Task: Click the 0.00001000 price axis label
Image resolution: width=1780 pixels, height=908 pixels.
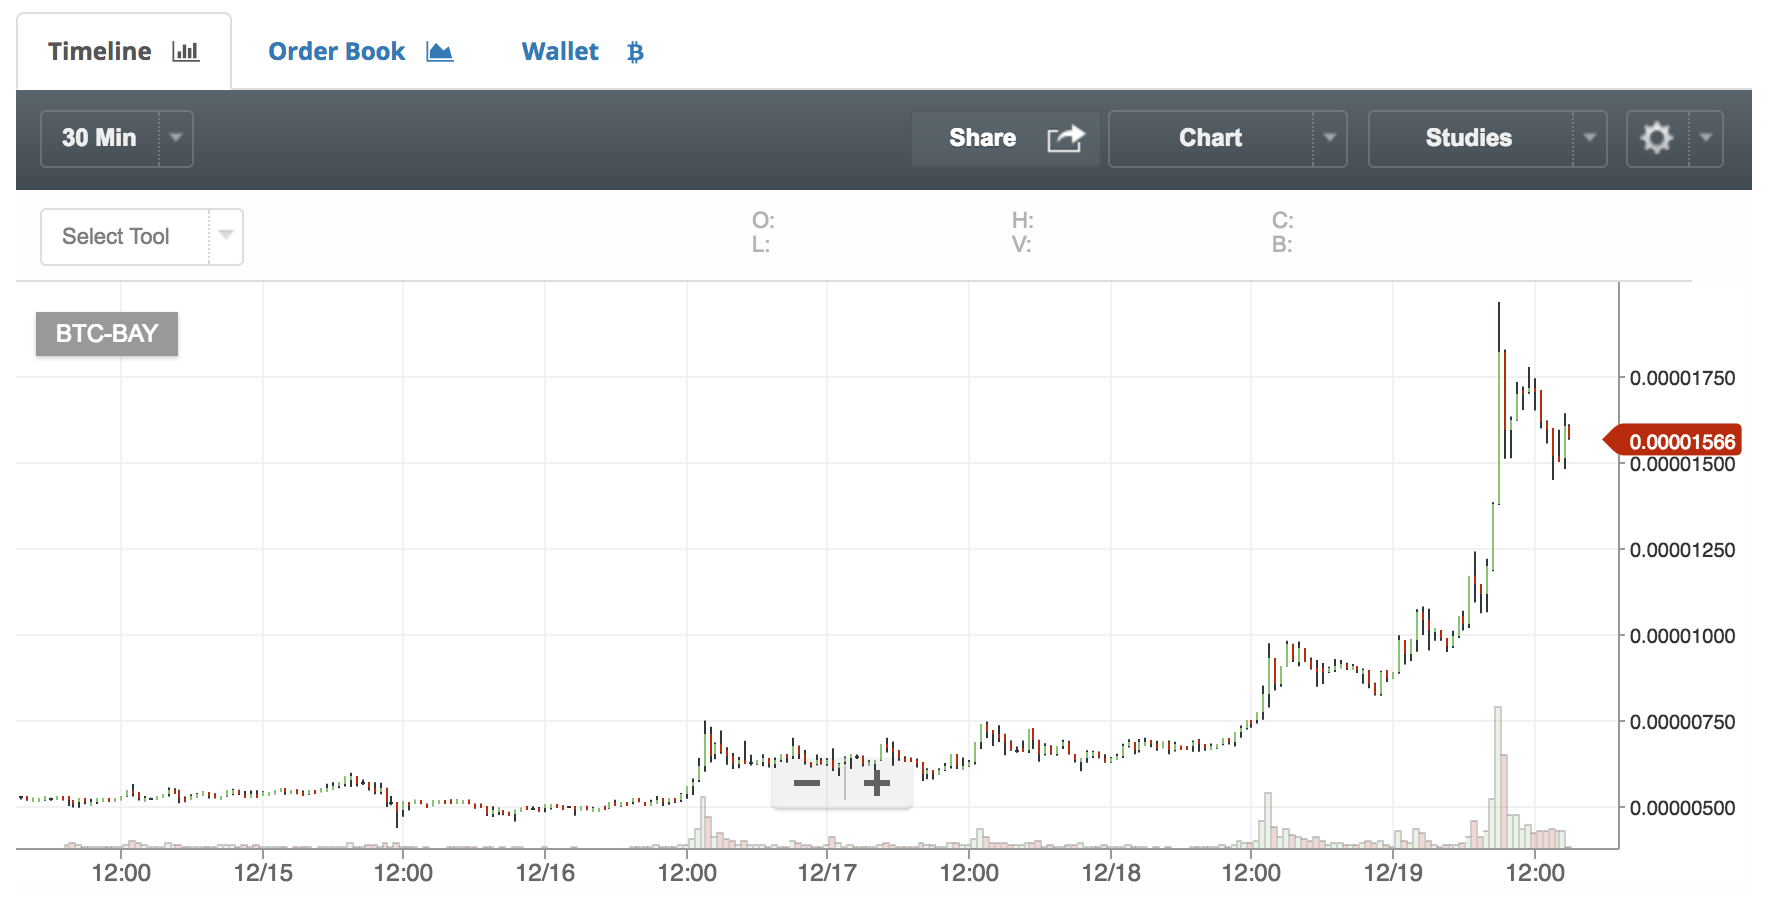Action: pyautogui.click(x=1682, y=636)
